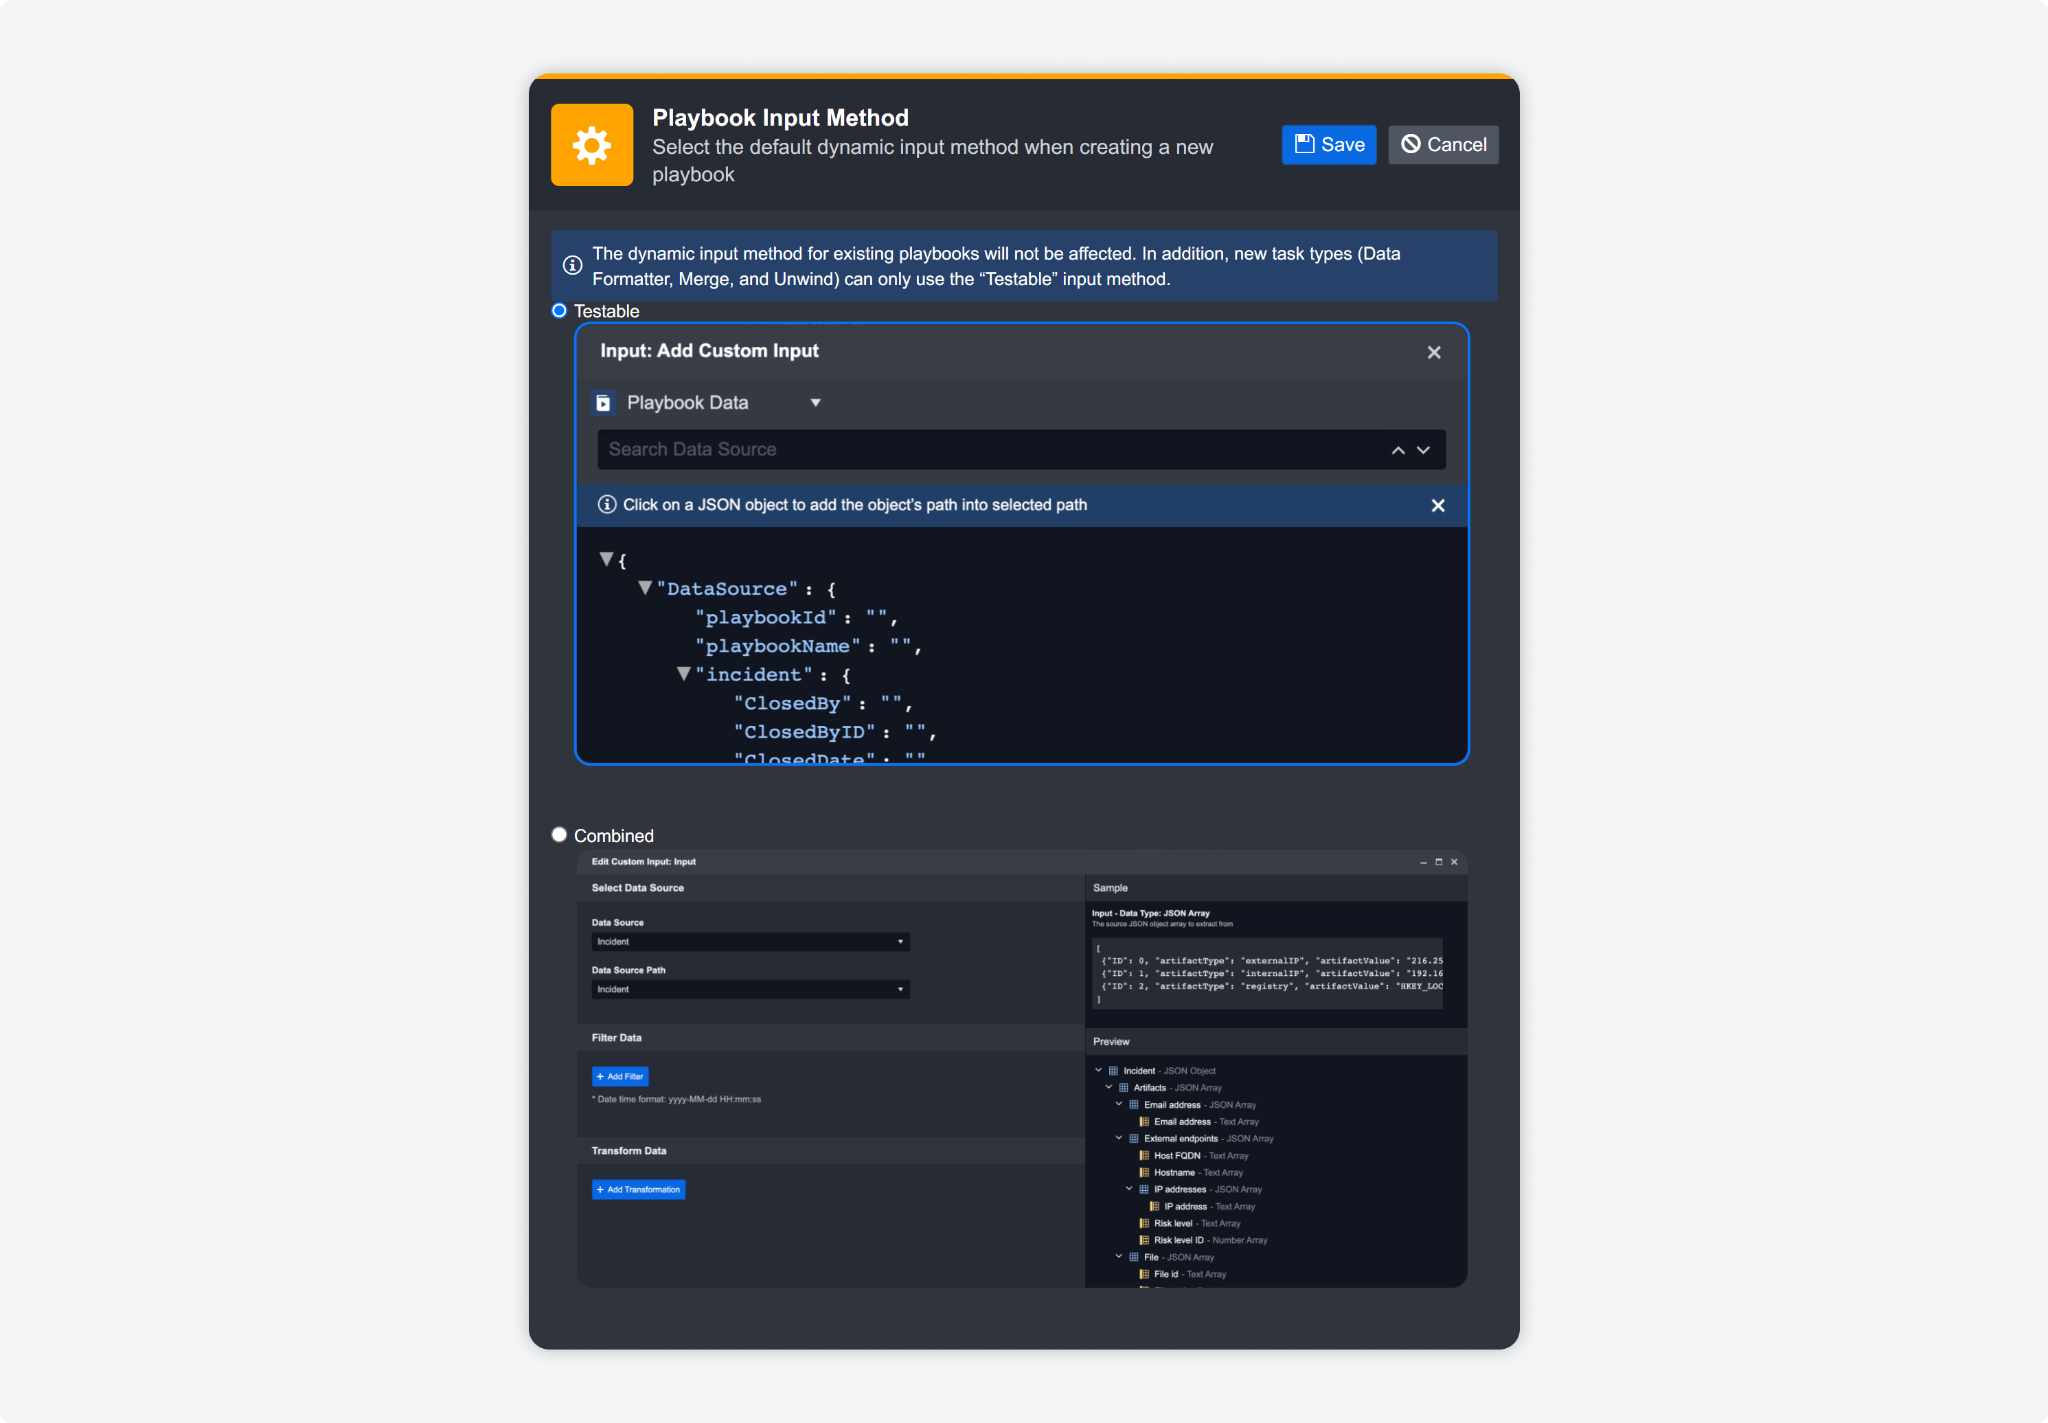
Task: Click the Cancel button
Action: pyautogui.click(x=1442, y=145)
